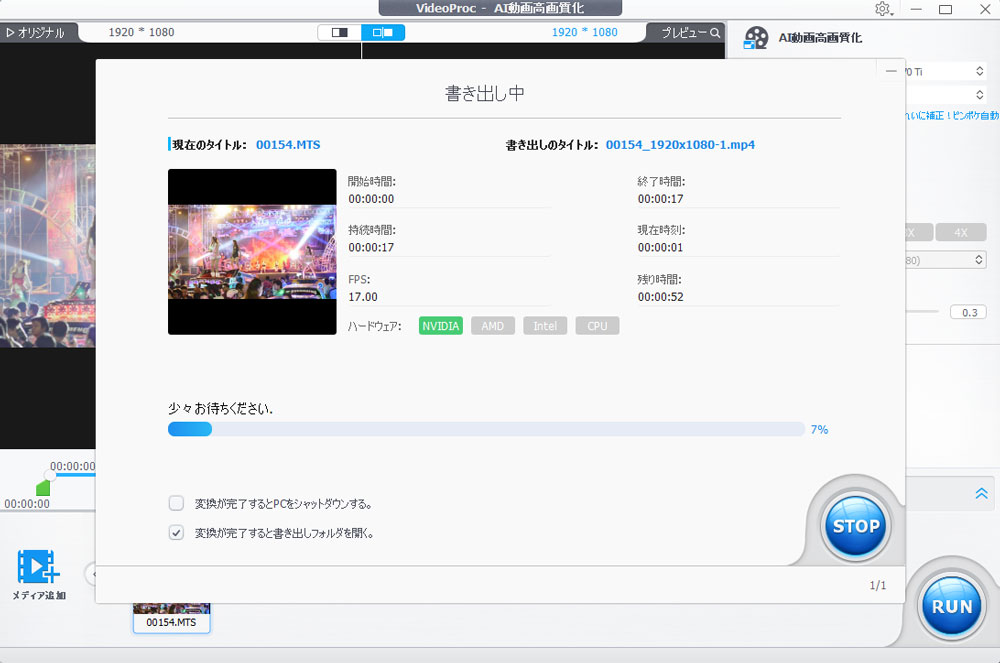Switch to split compare view icon

click(383, 33)
